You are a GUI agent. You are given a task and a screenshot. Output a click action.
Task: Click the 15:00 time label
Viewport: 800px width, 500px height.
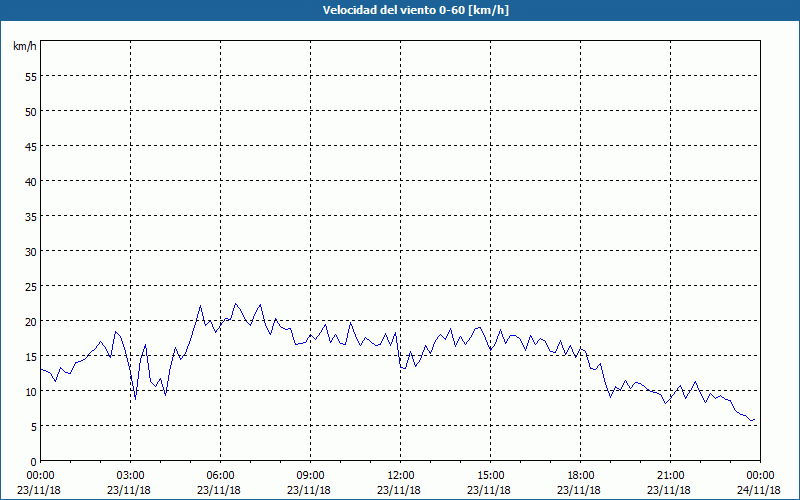(x=490, y=476)
